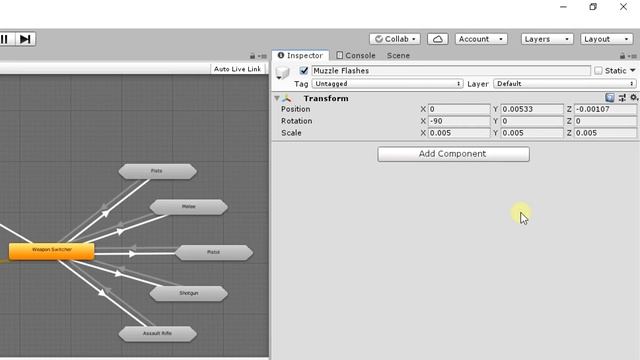Screen dimensions: 640x360
Task: Click the Rotation Y field
Action: pyautogui.click(x=532, y=121)
